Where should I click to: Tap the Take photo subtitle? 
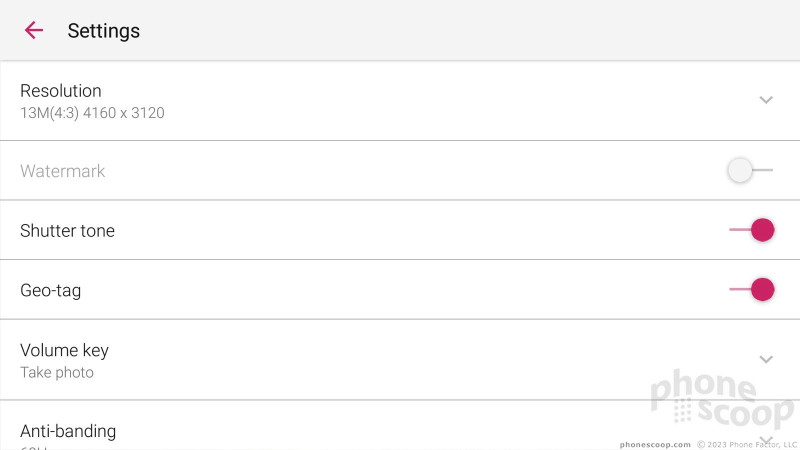[57, 372]
